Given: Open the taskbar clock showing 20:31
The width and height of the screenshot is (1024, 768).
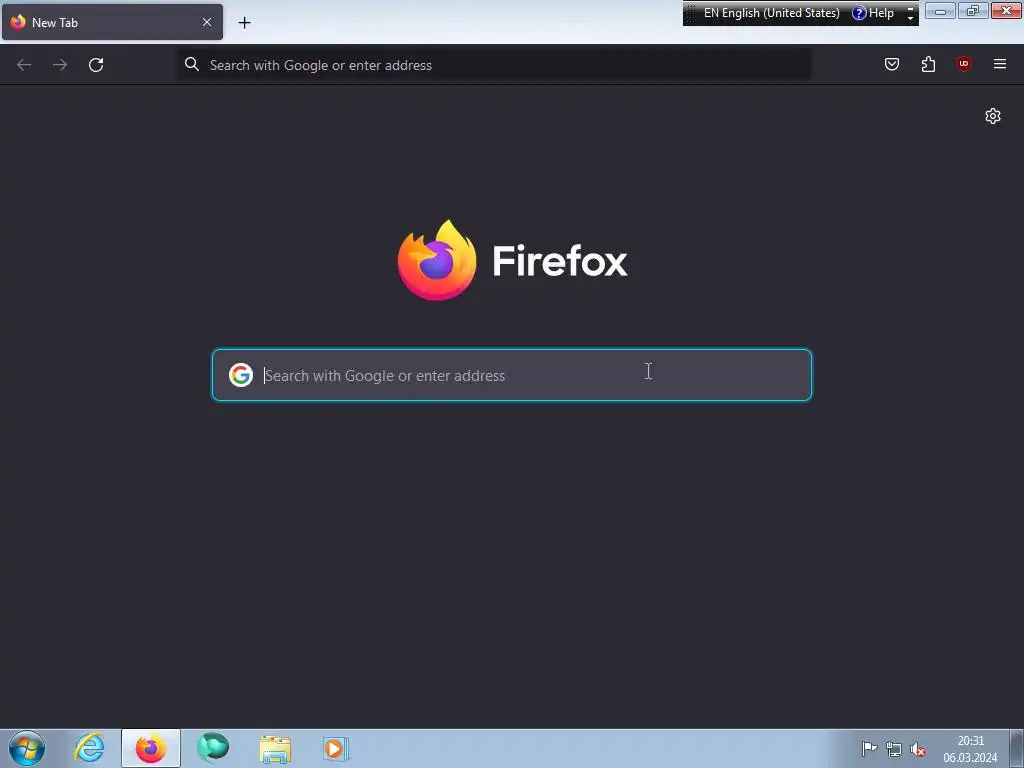Looking at the screenshot, I should (970, 749).
